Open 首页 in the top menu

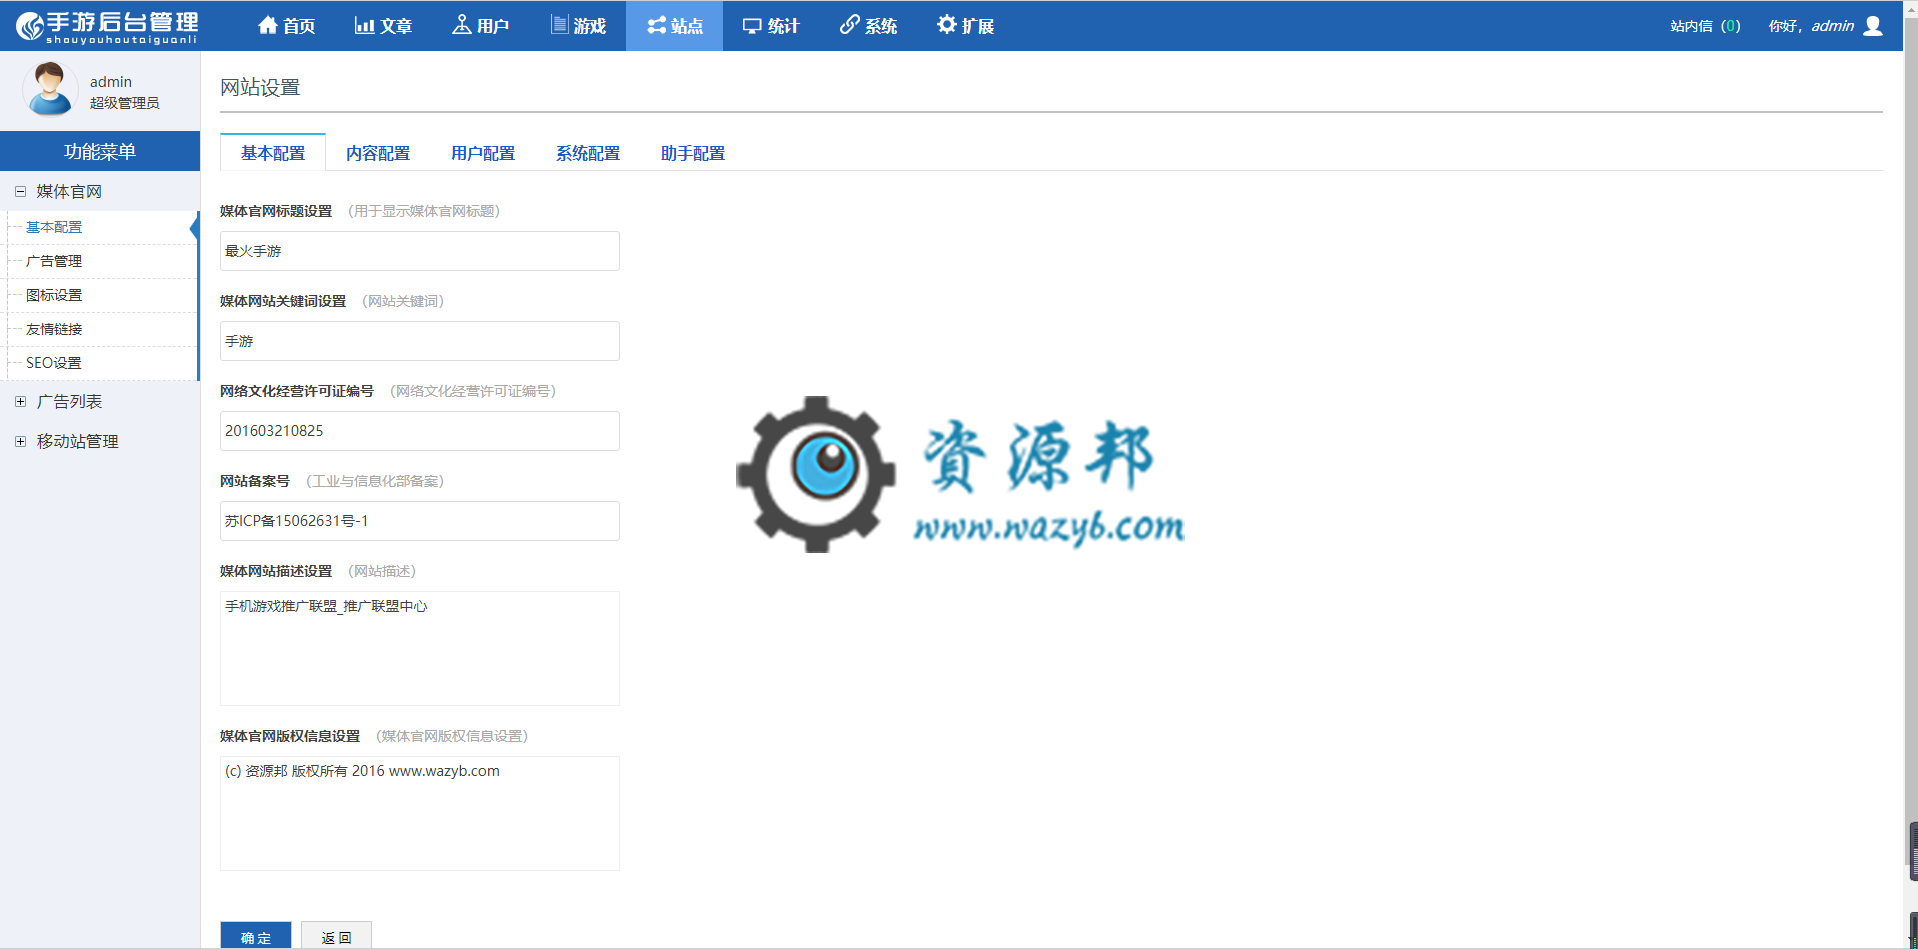pos(287,25)
